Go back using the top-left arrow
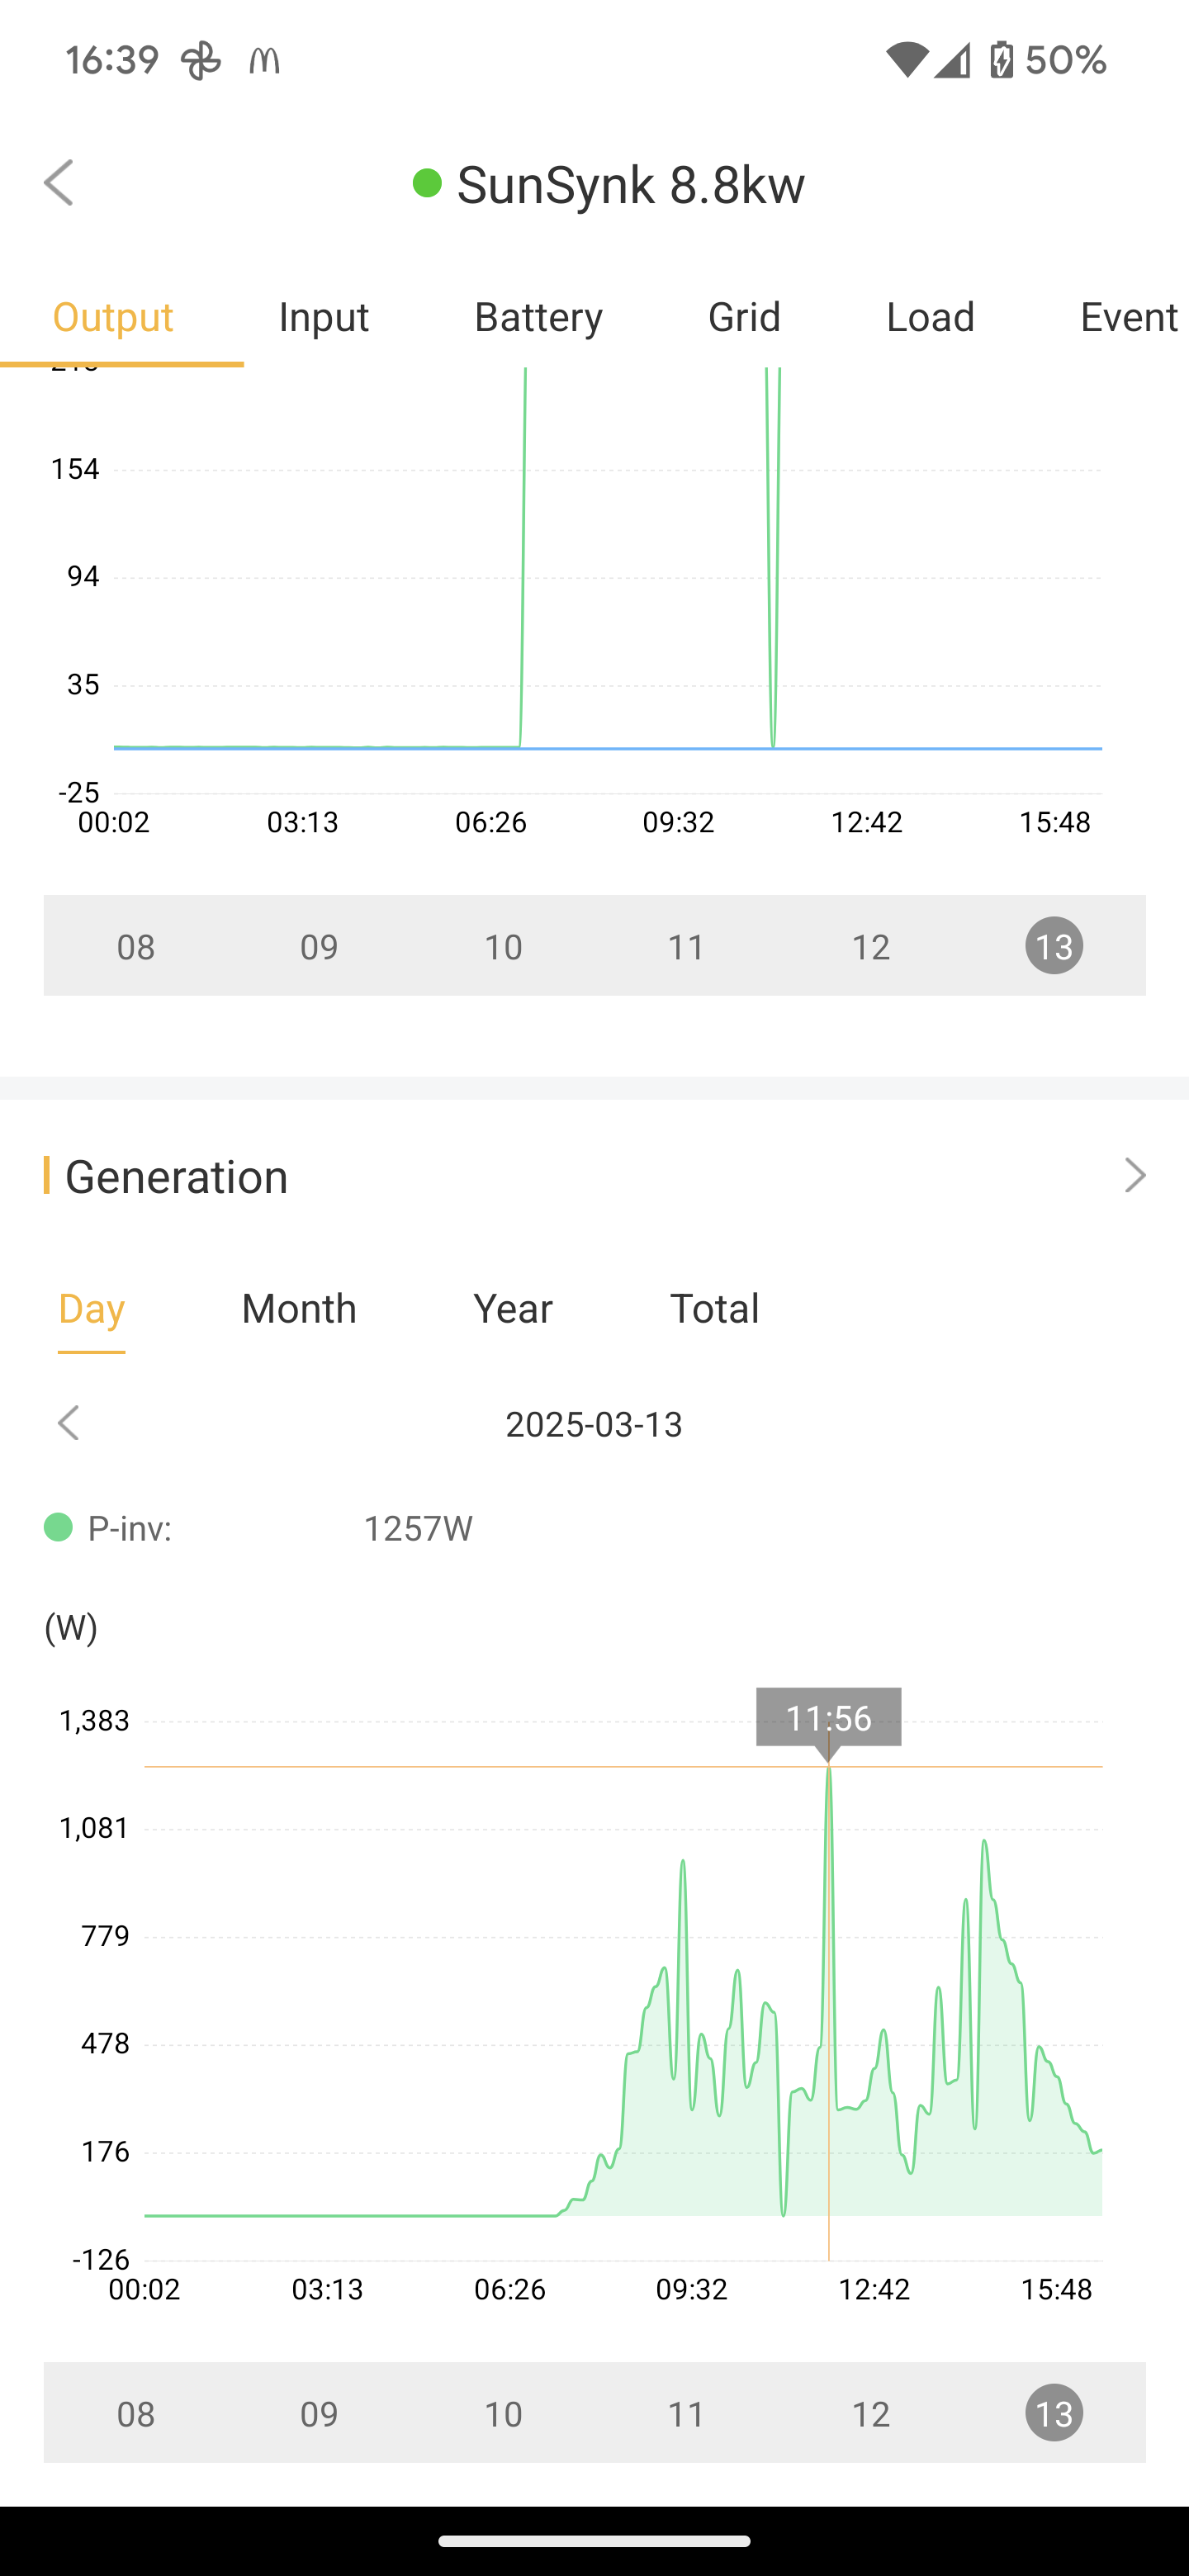1189x2576 pixels. coord(59,183)
